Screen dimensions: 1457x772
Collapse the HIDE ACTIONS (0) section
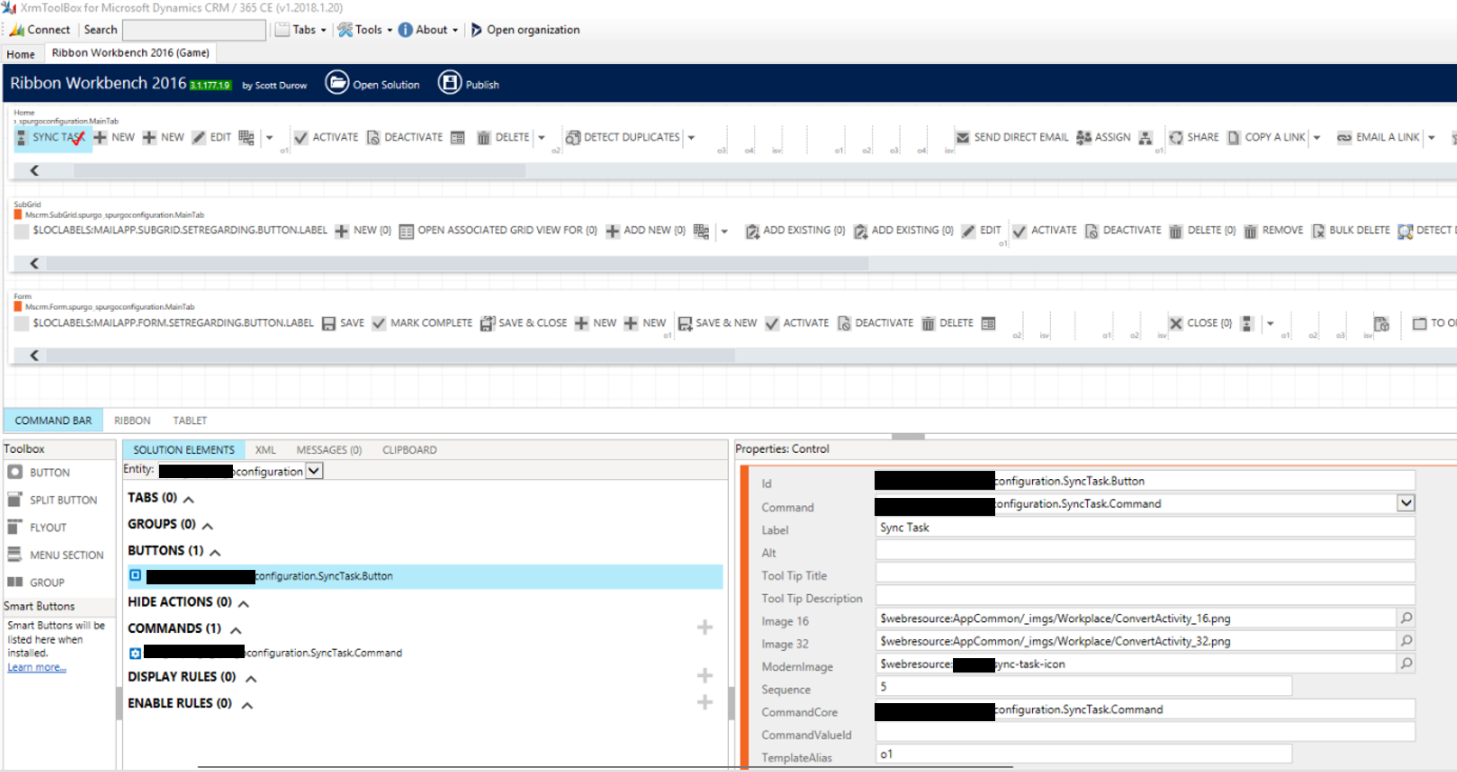pyautogui.click(x=243, y=604)
